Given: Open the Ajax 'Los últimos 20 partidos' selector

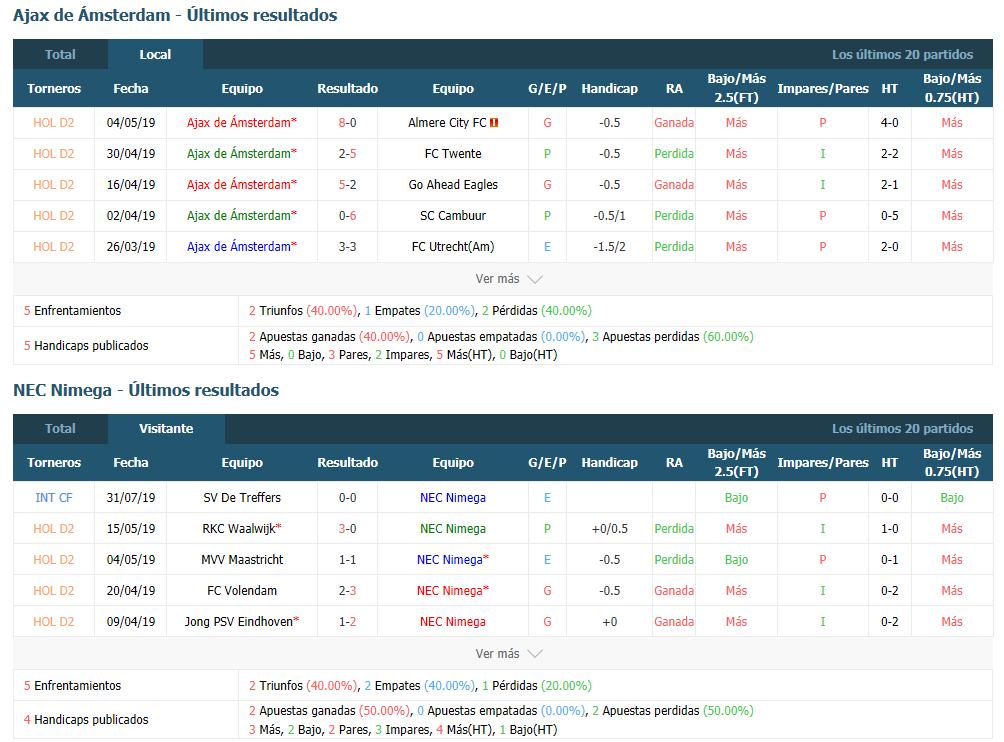Looking at the screenshot, I should pos(902,54).
